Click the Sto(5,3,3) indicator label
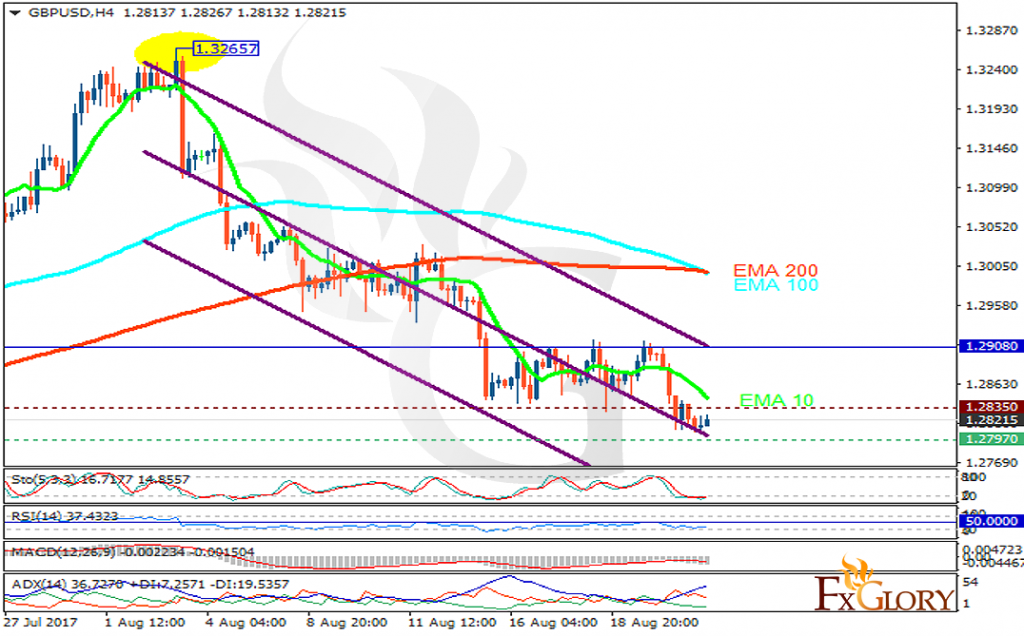1024x636 pixels. (x=100, y=479)
